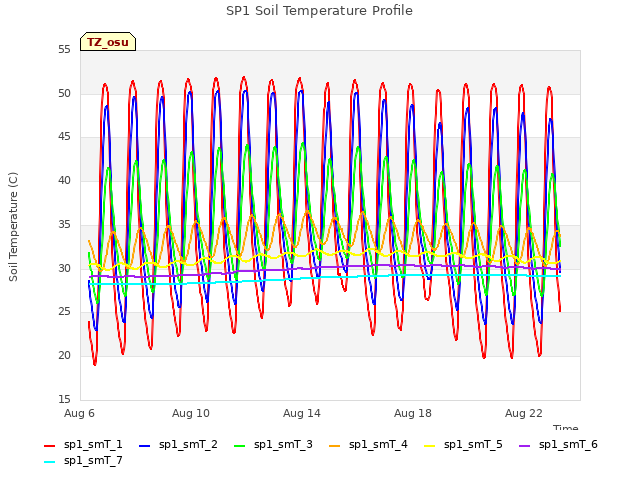Viewport: 640px width, 480px height.
Task: Click the 55 y-axis tick label
Action: click(x=64, y=50)
